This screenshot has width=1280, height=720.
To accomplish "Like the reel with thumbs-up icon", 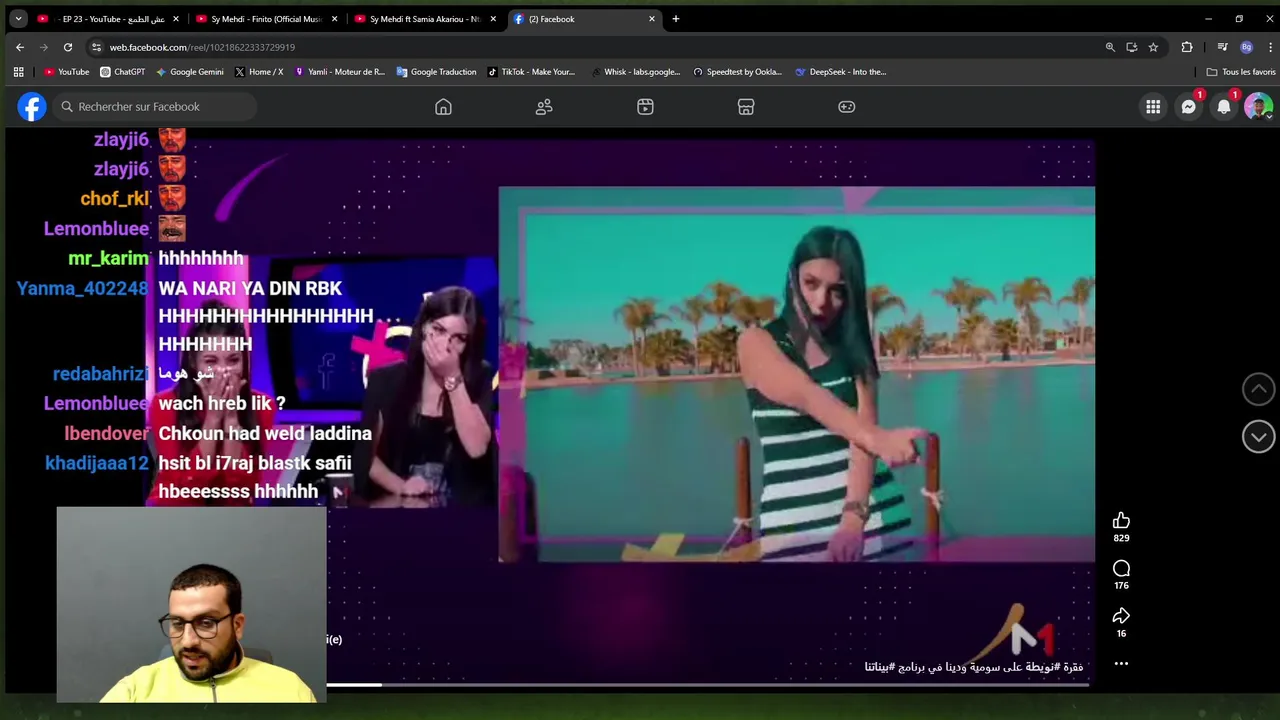I will [x=1121, y=521].
